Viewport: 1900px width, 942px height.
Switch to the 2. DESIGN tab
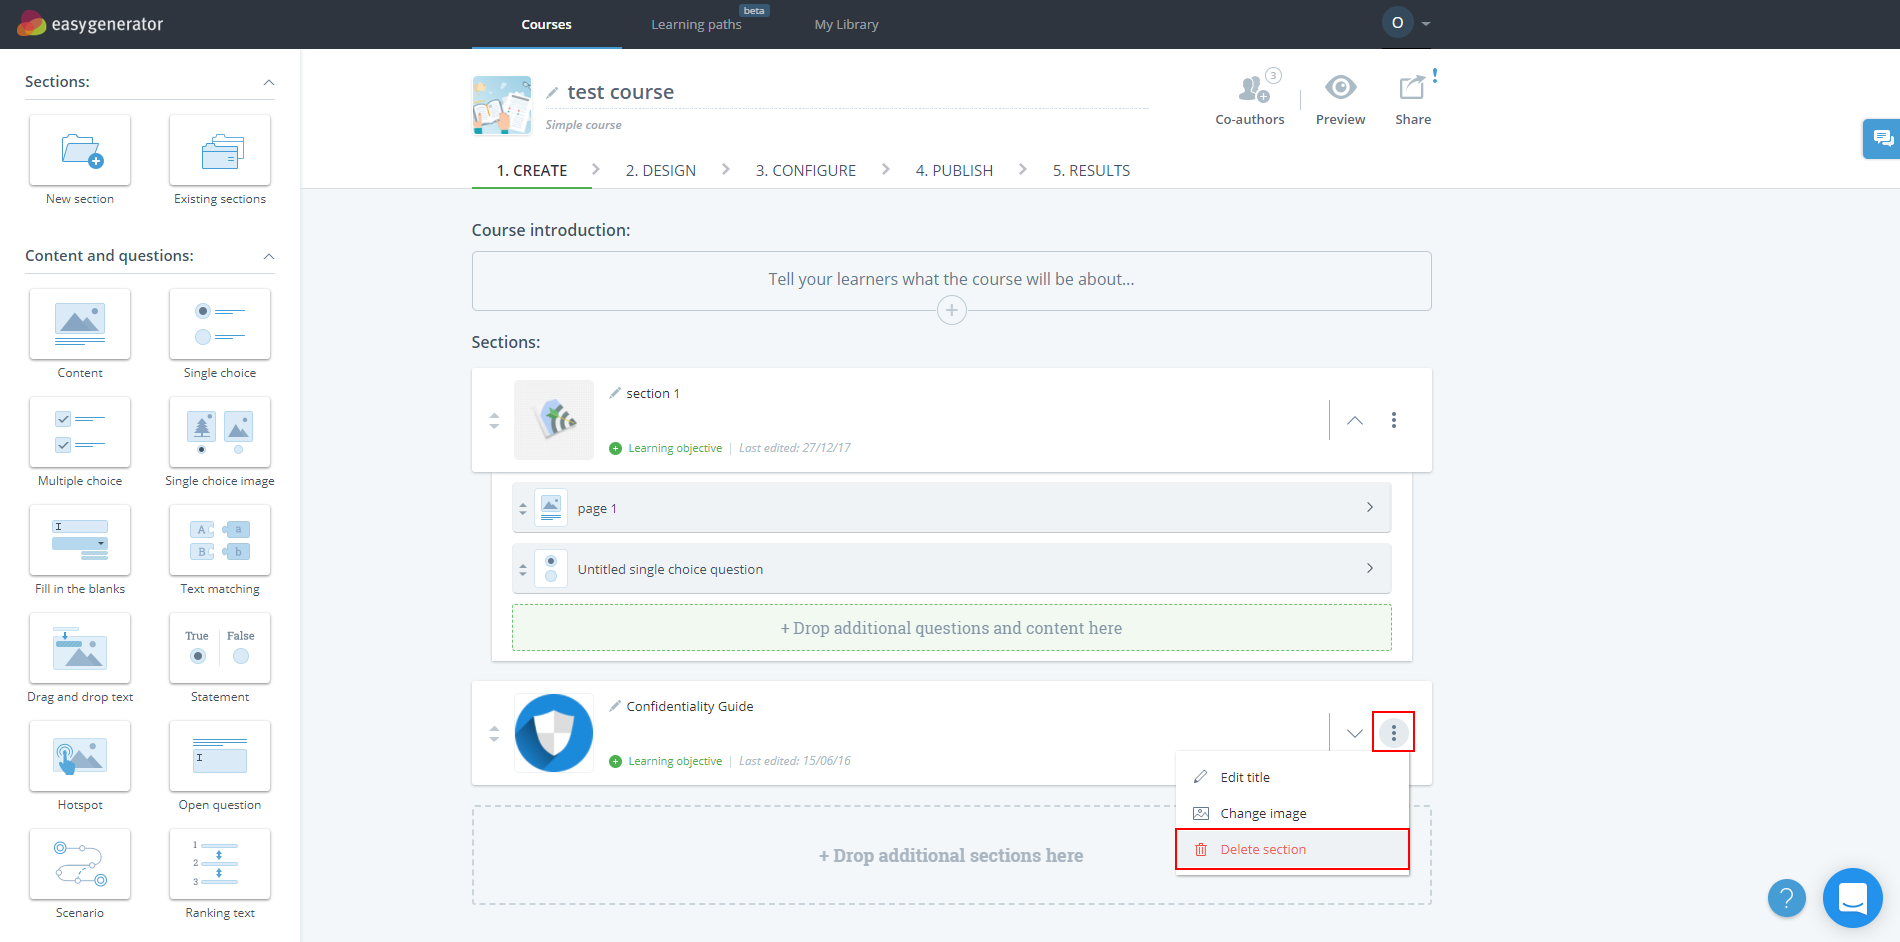(x=660, y=171)
